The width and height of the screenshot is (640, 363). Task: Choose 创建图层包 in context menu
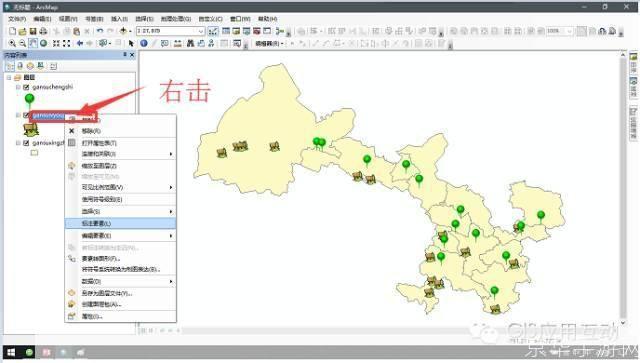point(120,304)
